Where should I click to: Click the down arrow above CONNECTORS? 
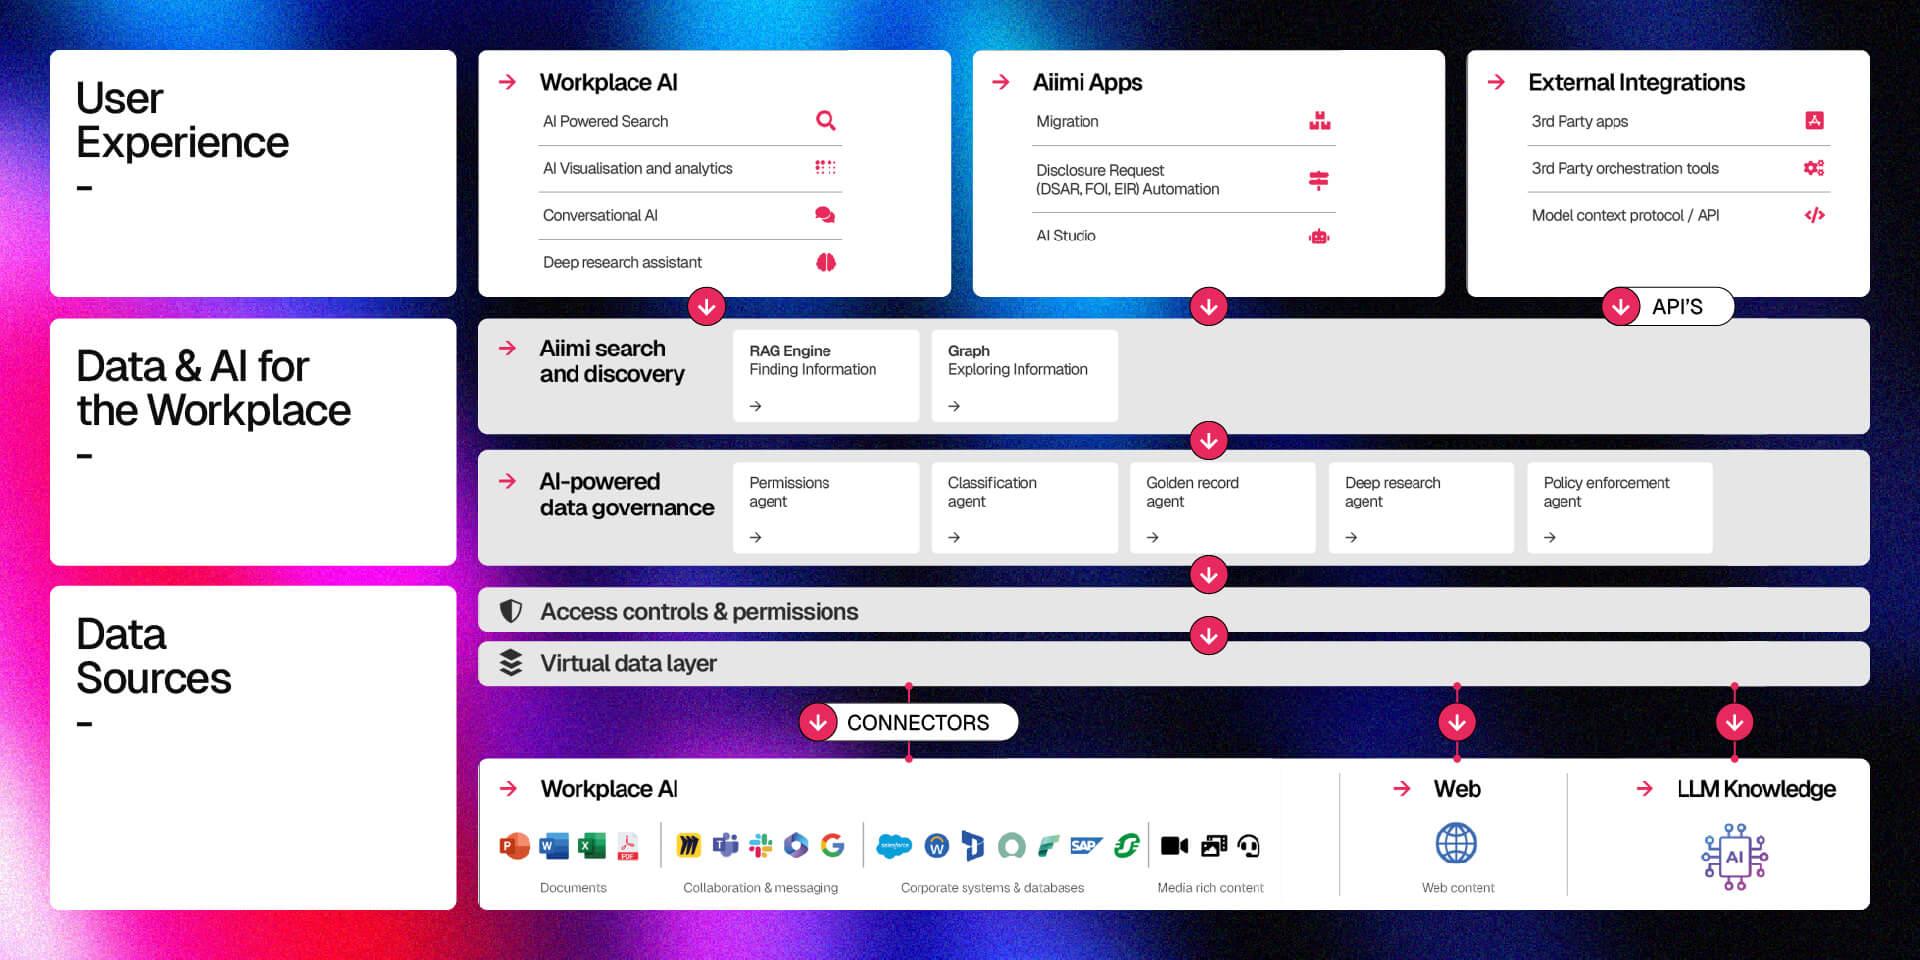tap(820, 721)
